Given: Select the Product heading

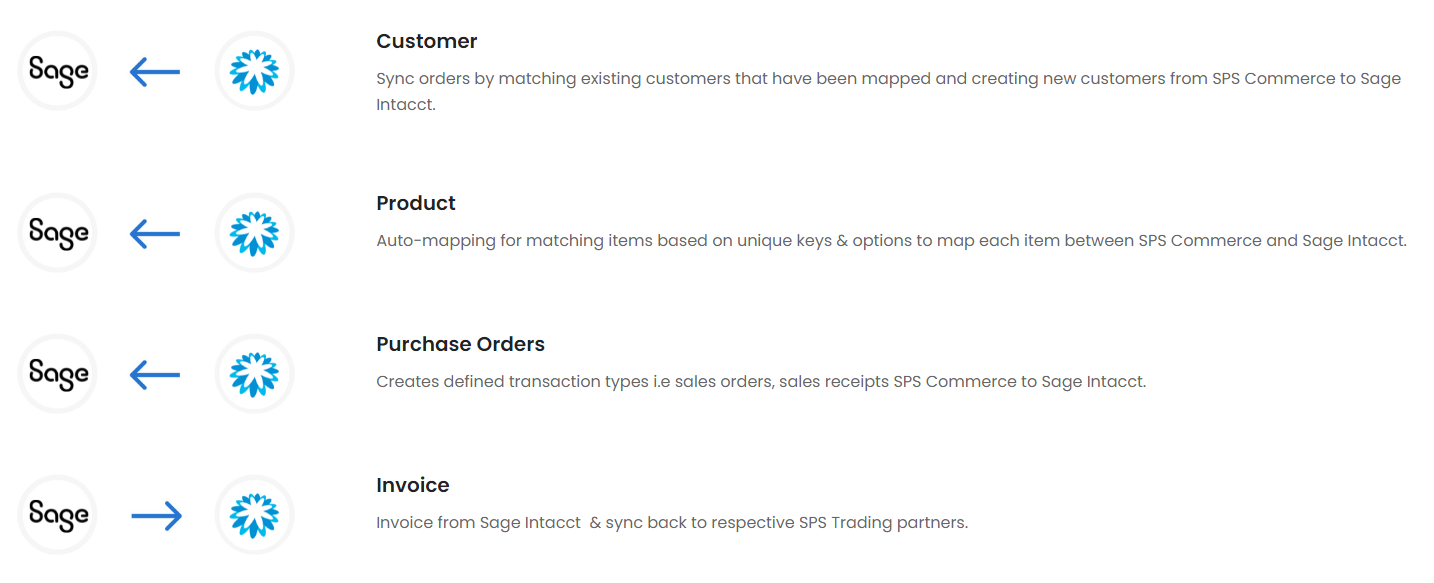Looking at the screenshot, I should [415, 203].
